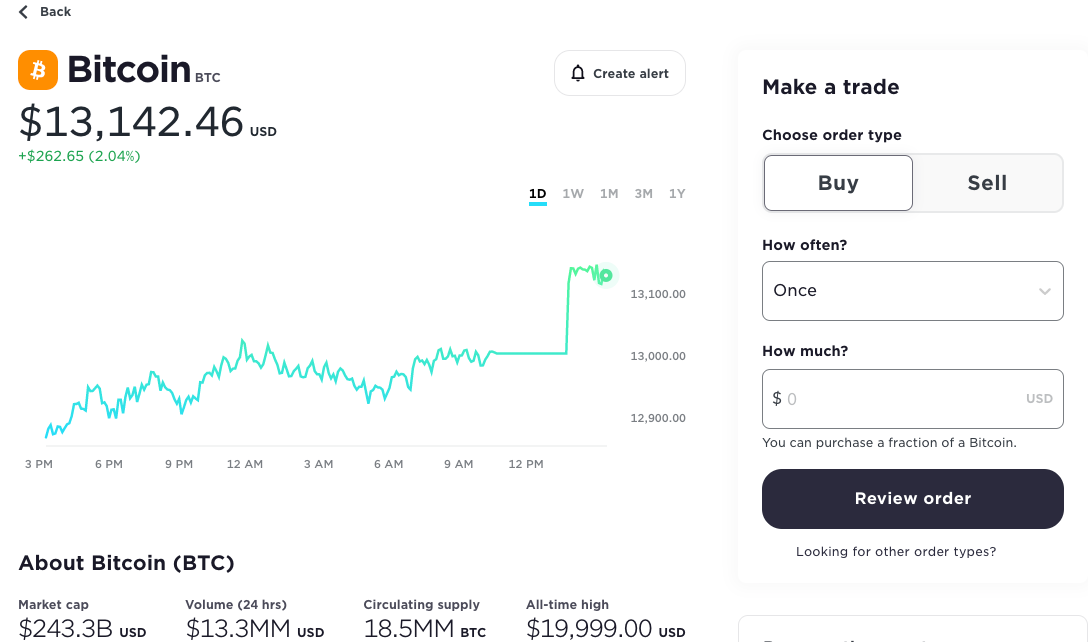Click the Bitcoin title heading
1088x642 pixels.
point(129,69)
